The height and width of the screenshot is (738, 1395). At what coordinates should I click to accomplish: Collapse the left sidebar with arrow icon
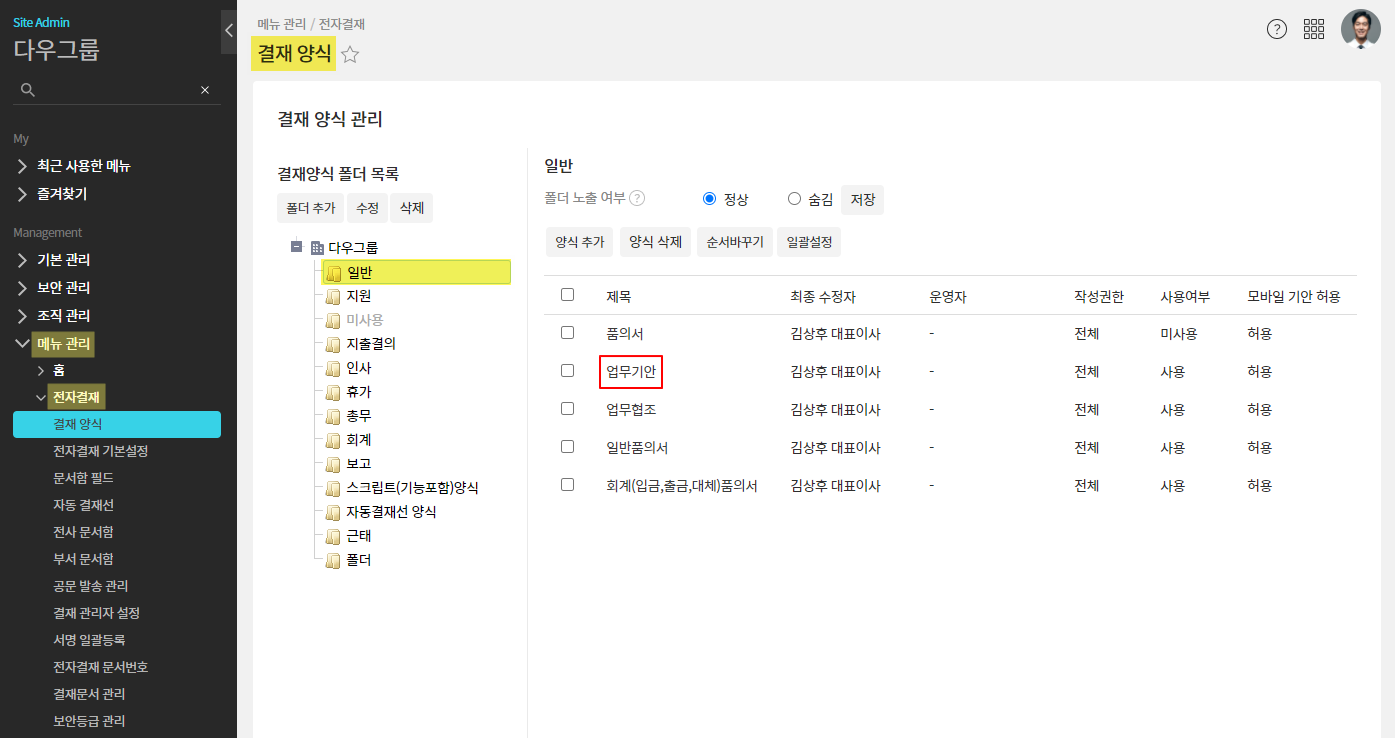pos(228,31)
